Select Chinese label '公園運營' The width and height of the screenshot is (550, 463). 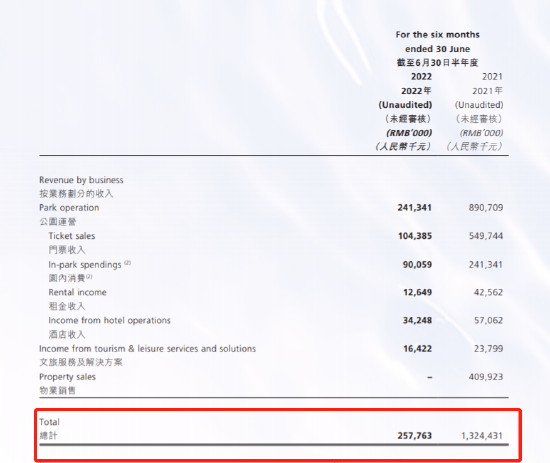coord(58,222)
